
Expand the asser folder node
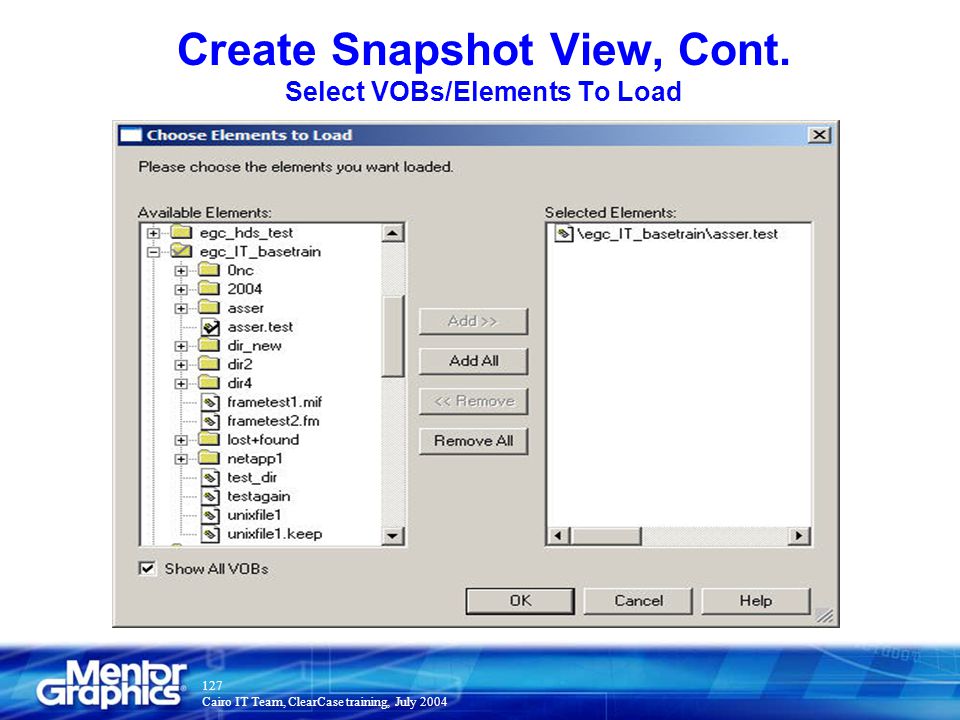(x=181, y=309)
